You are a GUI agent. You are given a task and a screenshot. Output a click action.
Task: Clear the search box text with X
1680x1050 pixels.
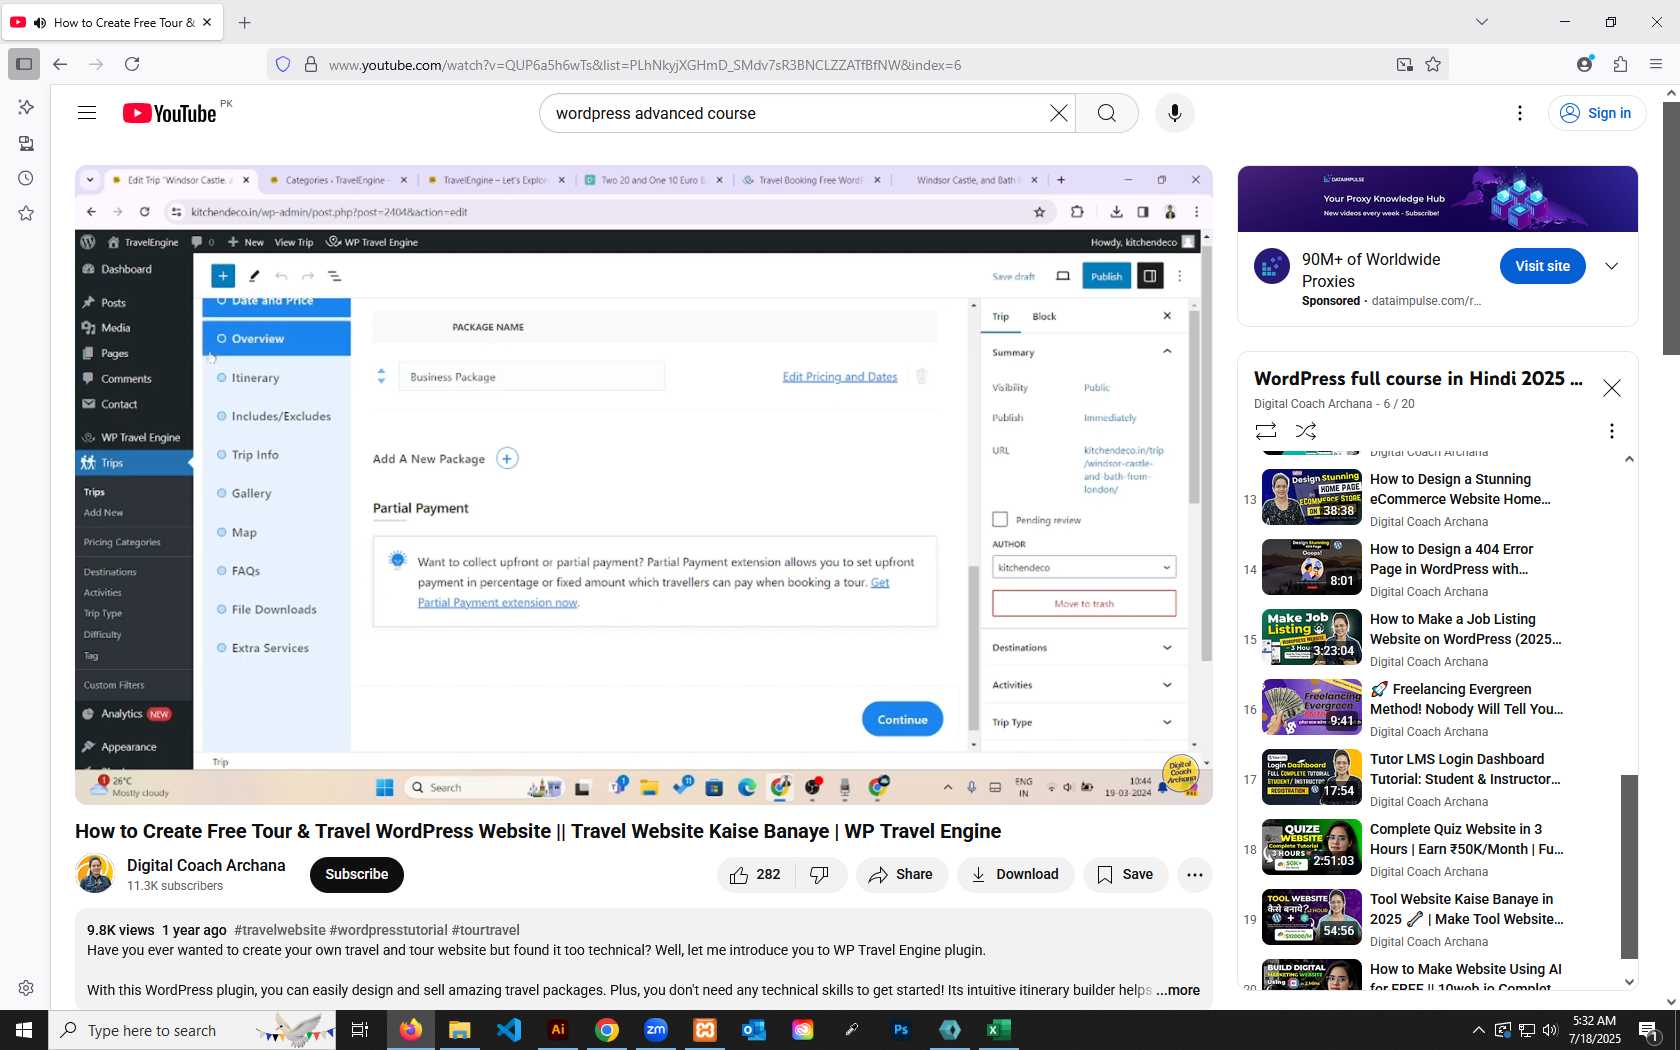point(1058,113)
